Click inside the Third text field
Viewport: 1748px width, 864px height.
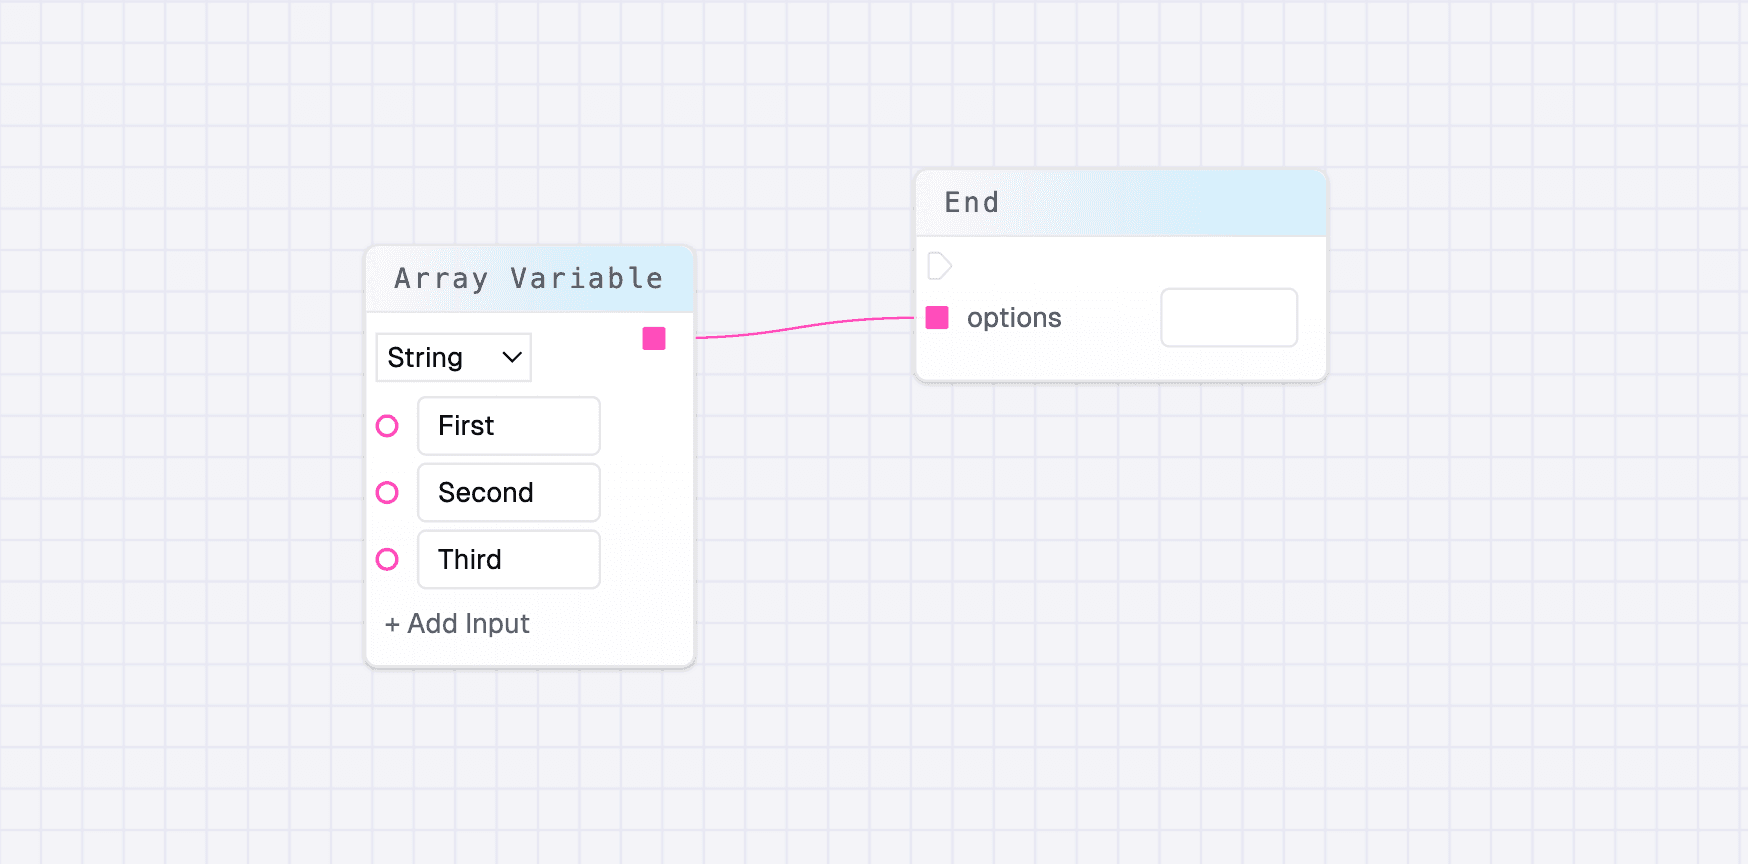click(x=508, y=560)
